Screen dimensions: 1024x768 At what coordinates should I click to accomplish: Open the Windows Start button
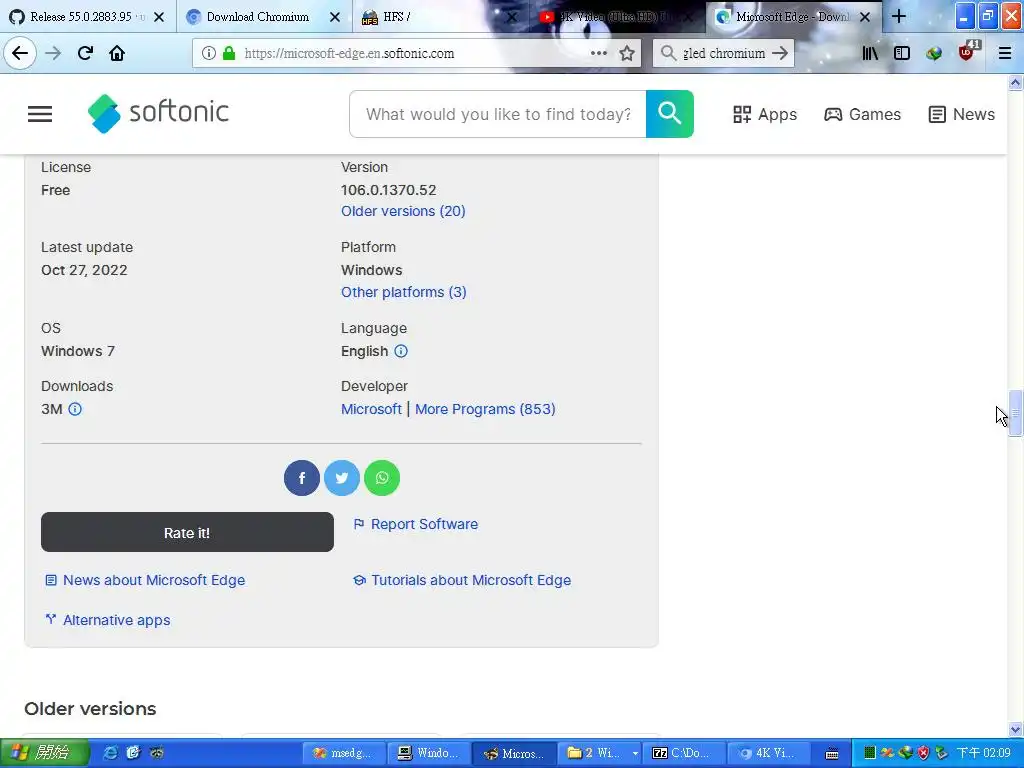(x=44, y=753)
